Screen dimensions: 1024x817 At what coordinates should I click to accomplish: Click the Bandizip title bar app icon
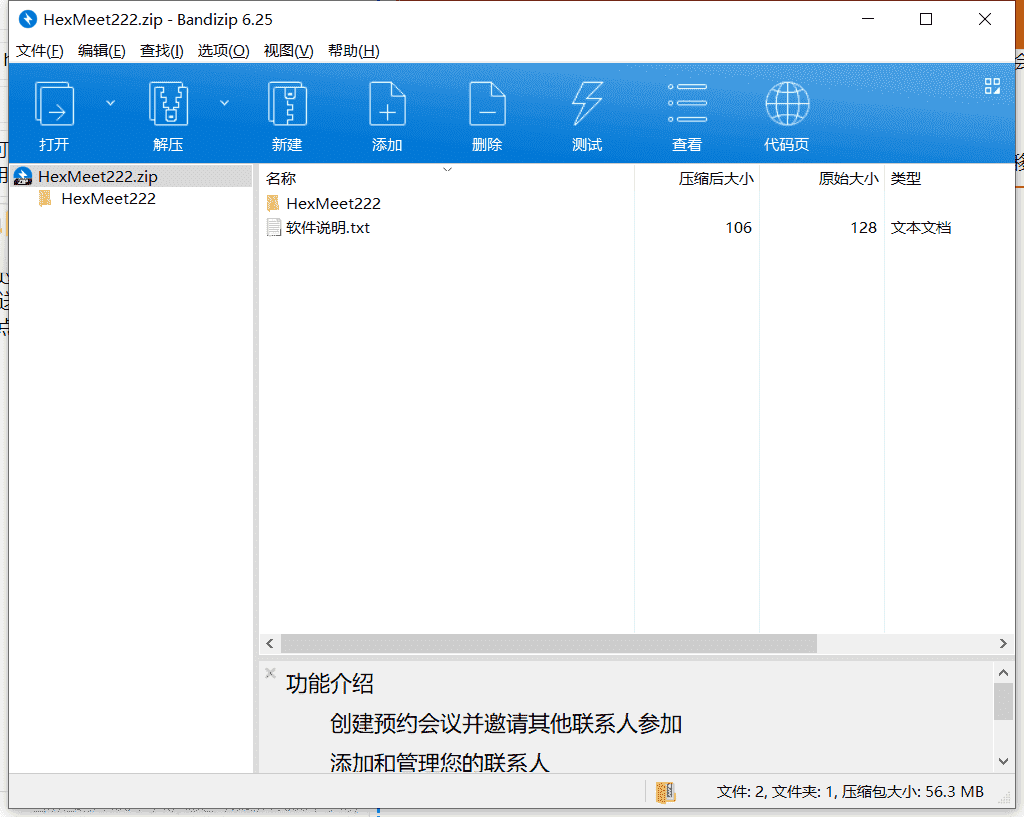coord(27,20)
